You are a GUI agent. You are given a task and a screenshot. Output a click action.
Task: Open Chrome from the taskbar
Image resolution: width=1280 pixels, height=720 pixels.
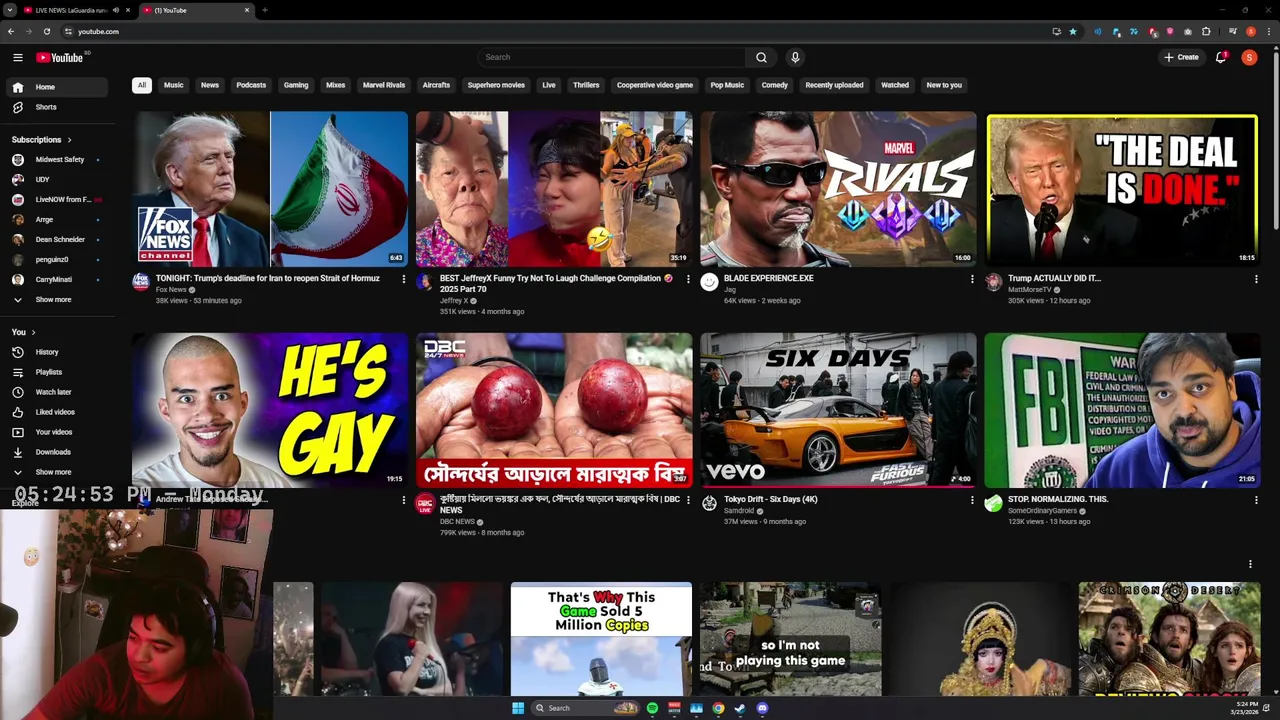(x=718, y=708)
